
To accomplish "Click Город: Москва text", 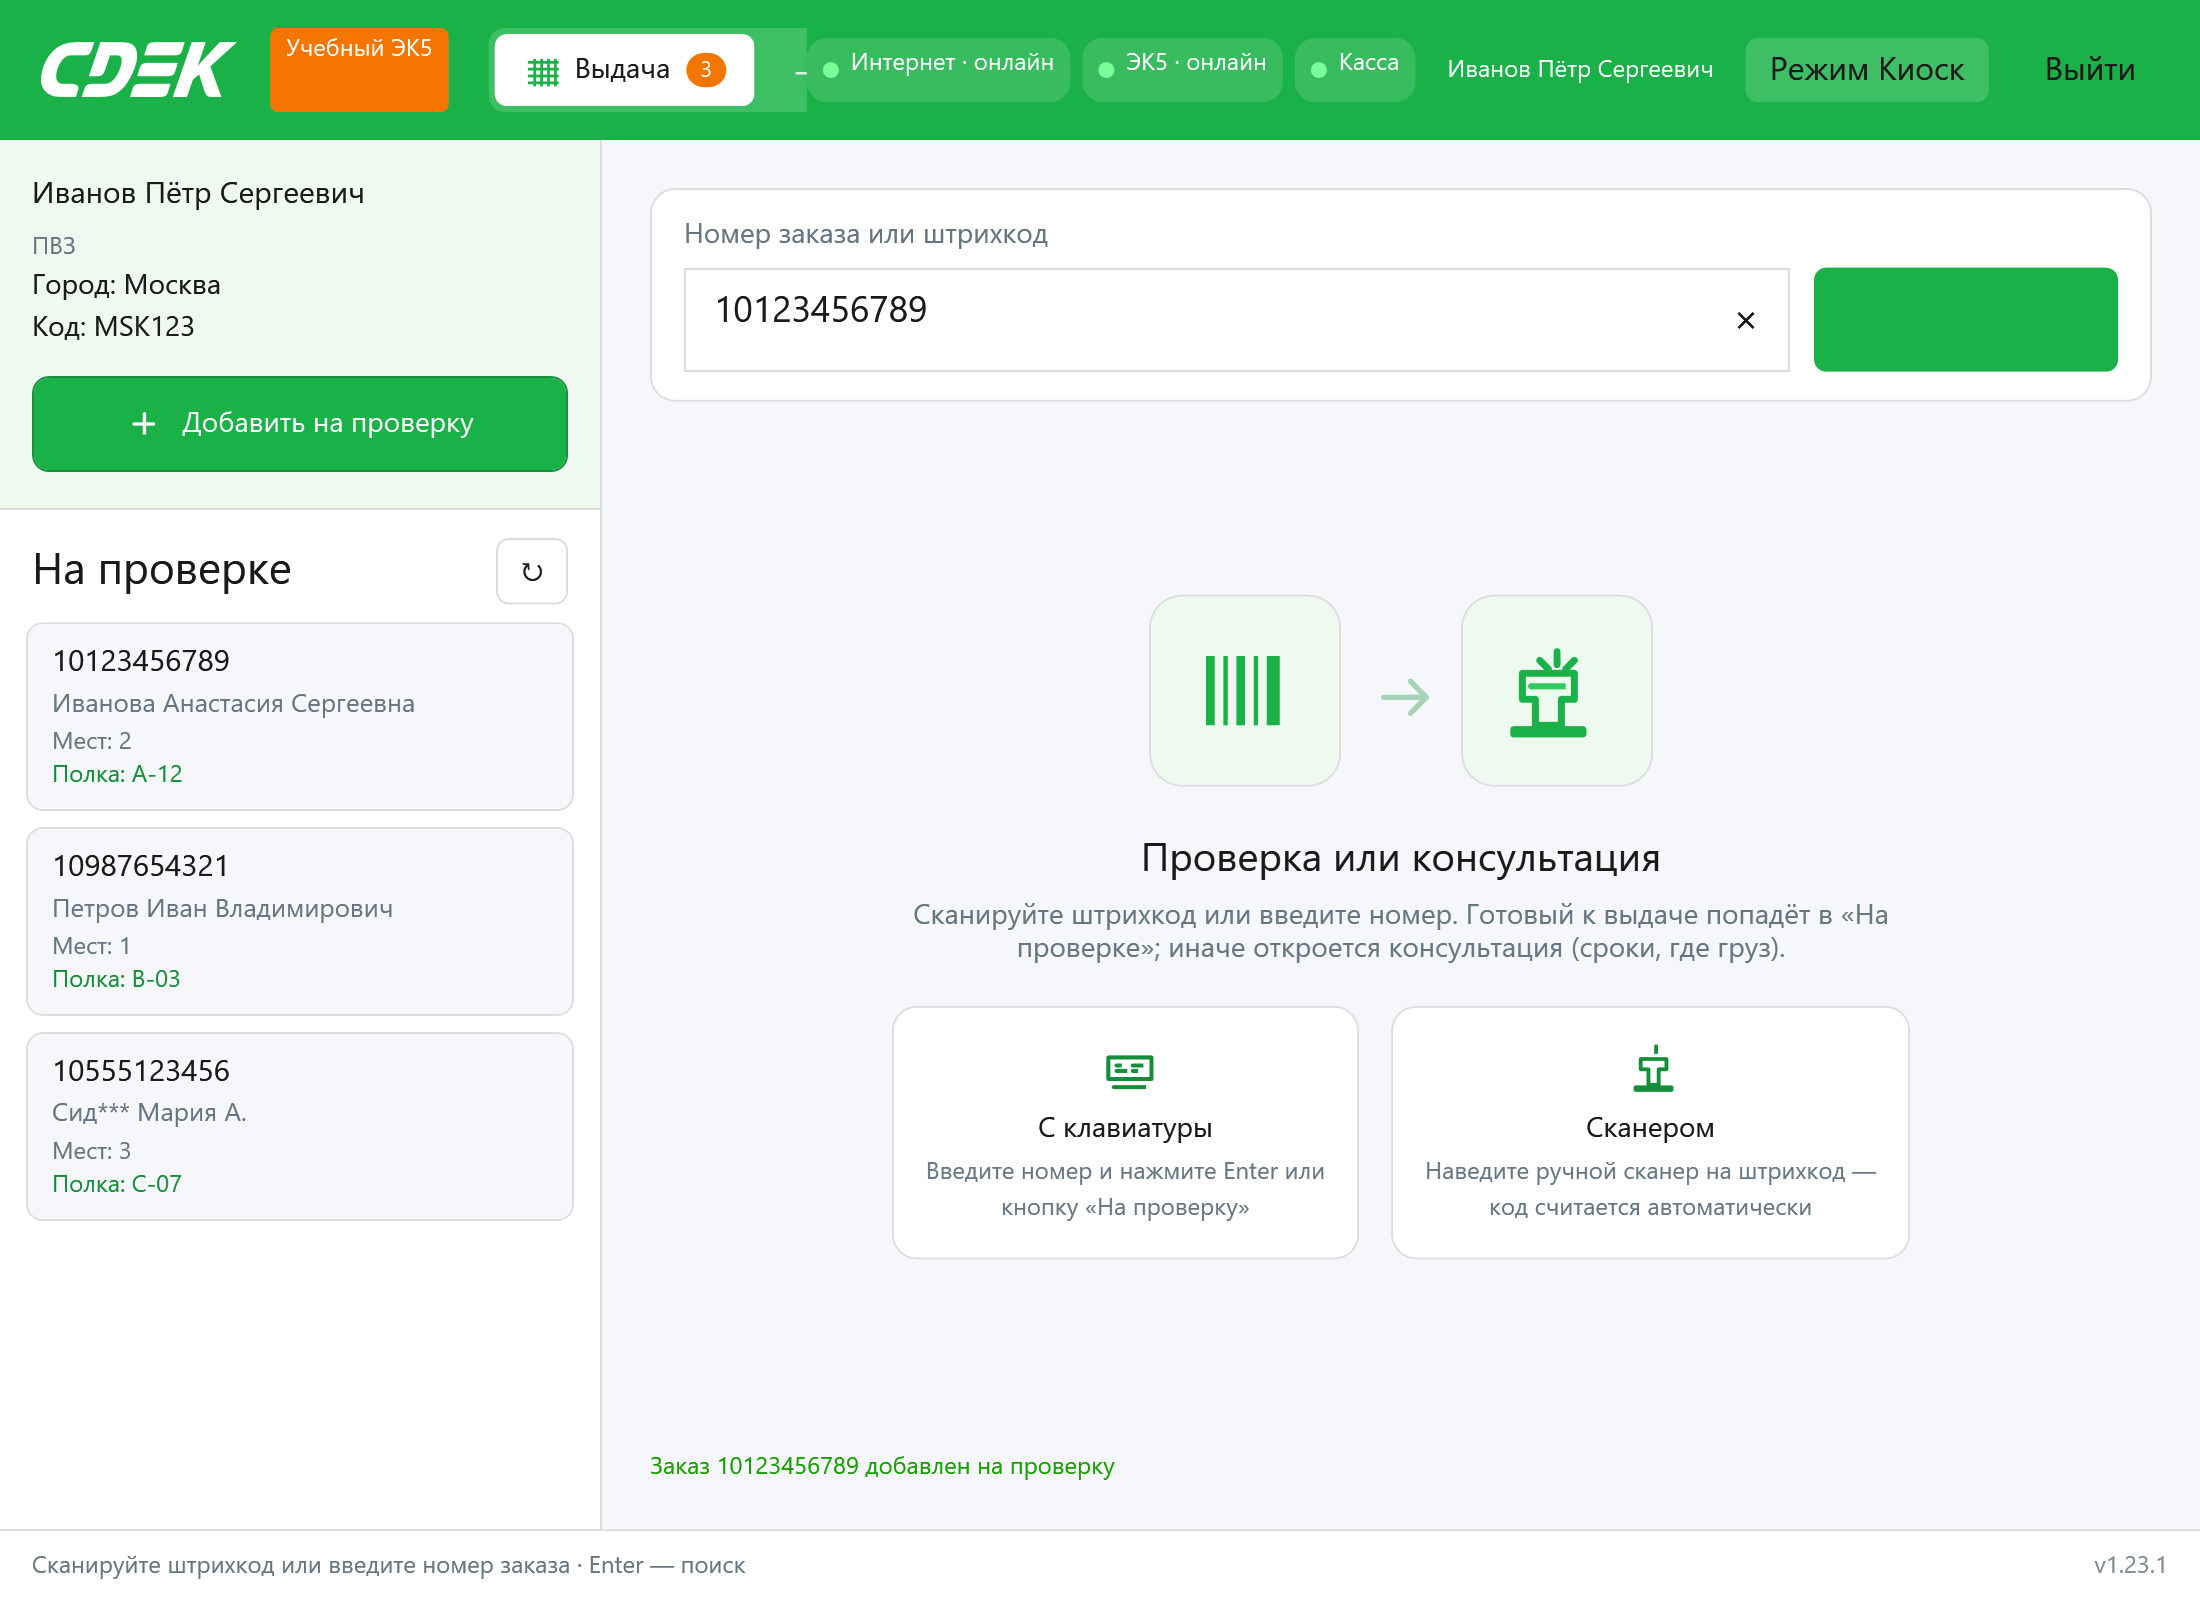I will tap(126, 285).
